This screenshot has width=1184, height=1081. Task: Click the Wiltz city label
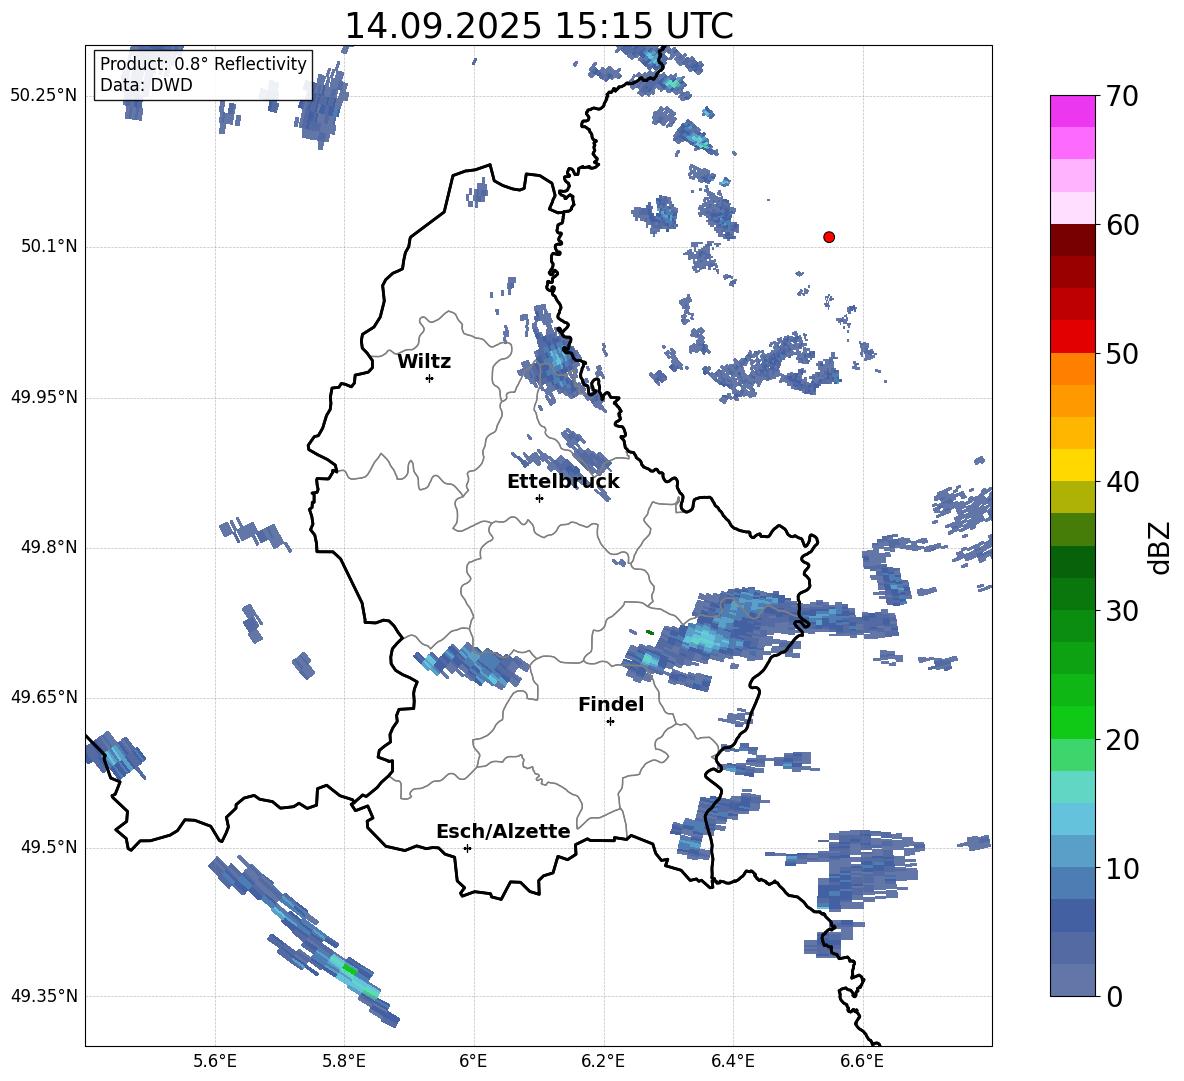pyautogui.click(x=424, y=362)
